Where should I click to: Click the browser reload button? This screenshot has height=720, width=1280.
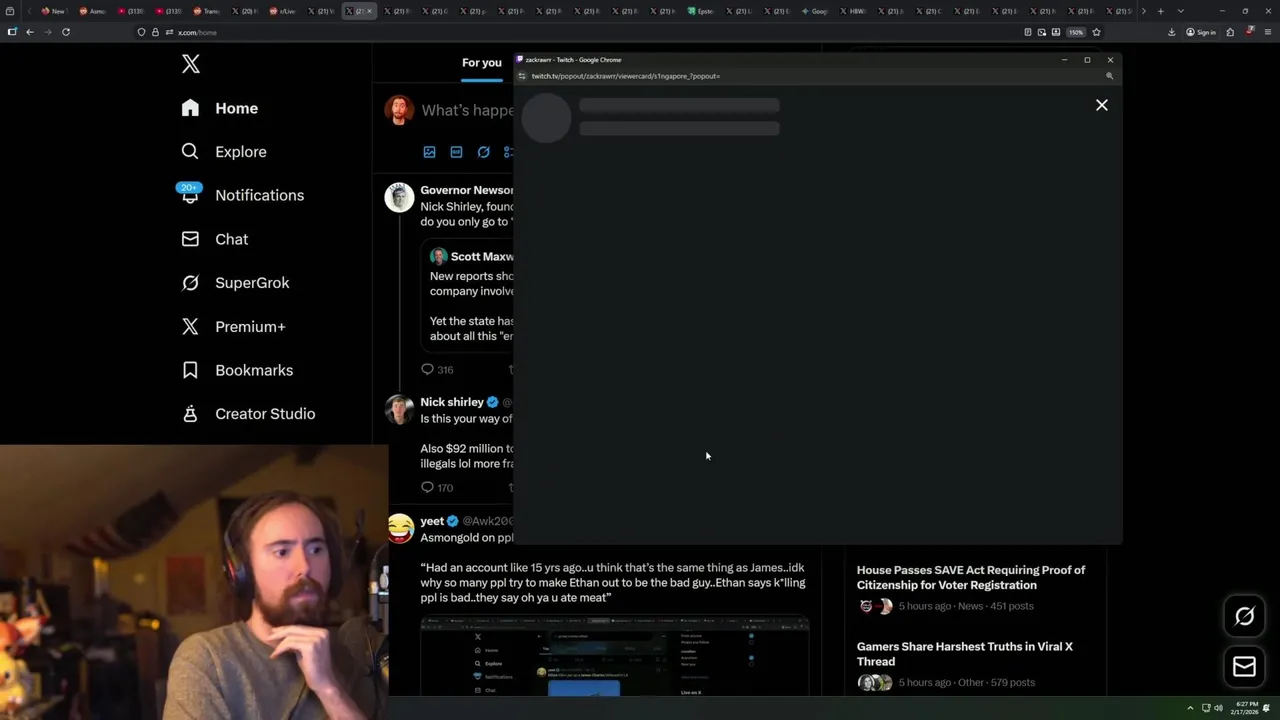(66, 32)
